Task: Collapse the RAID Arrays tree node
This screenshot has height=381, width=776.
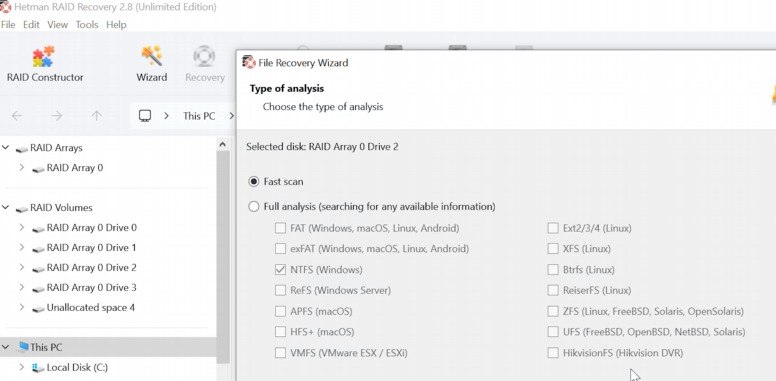Action: click(5, 147)
